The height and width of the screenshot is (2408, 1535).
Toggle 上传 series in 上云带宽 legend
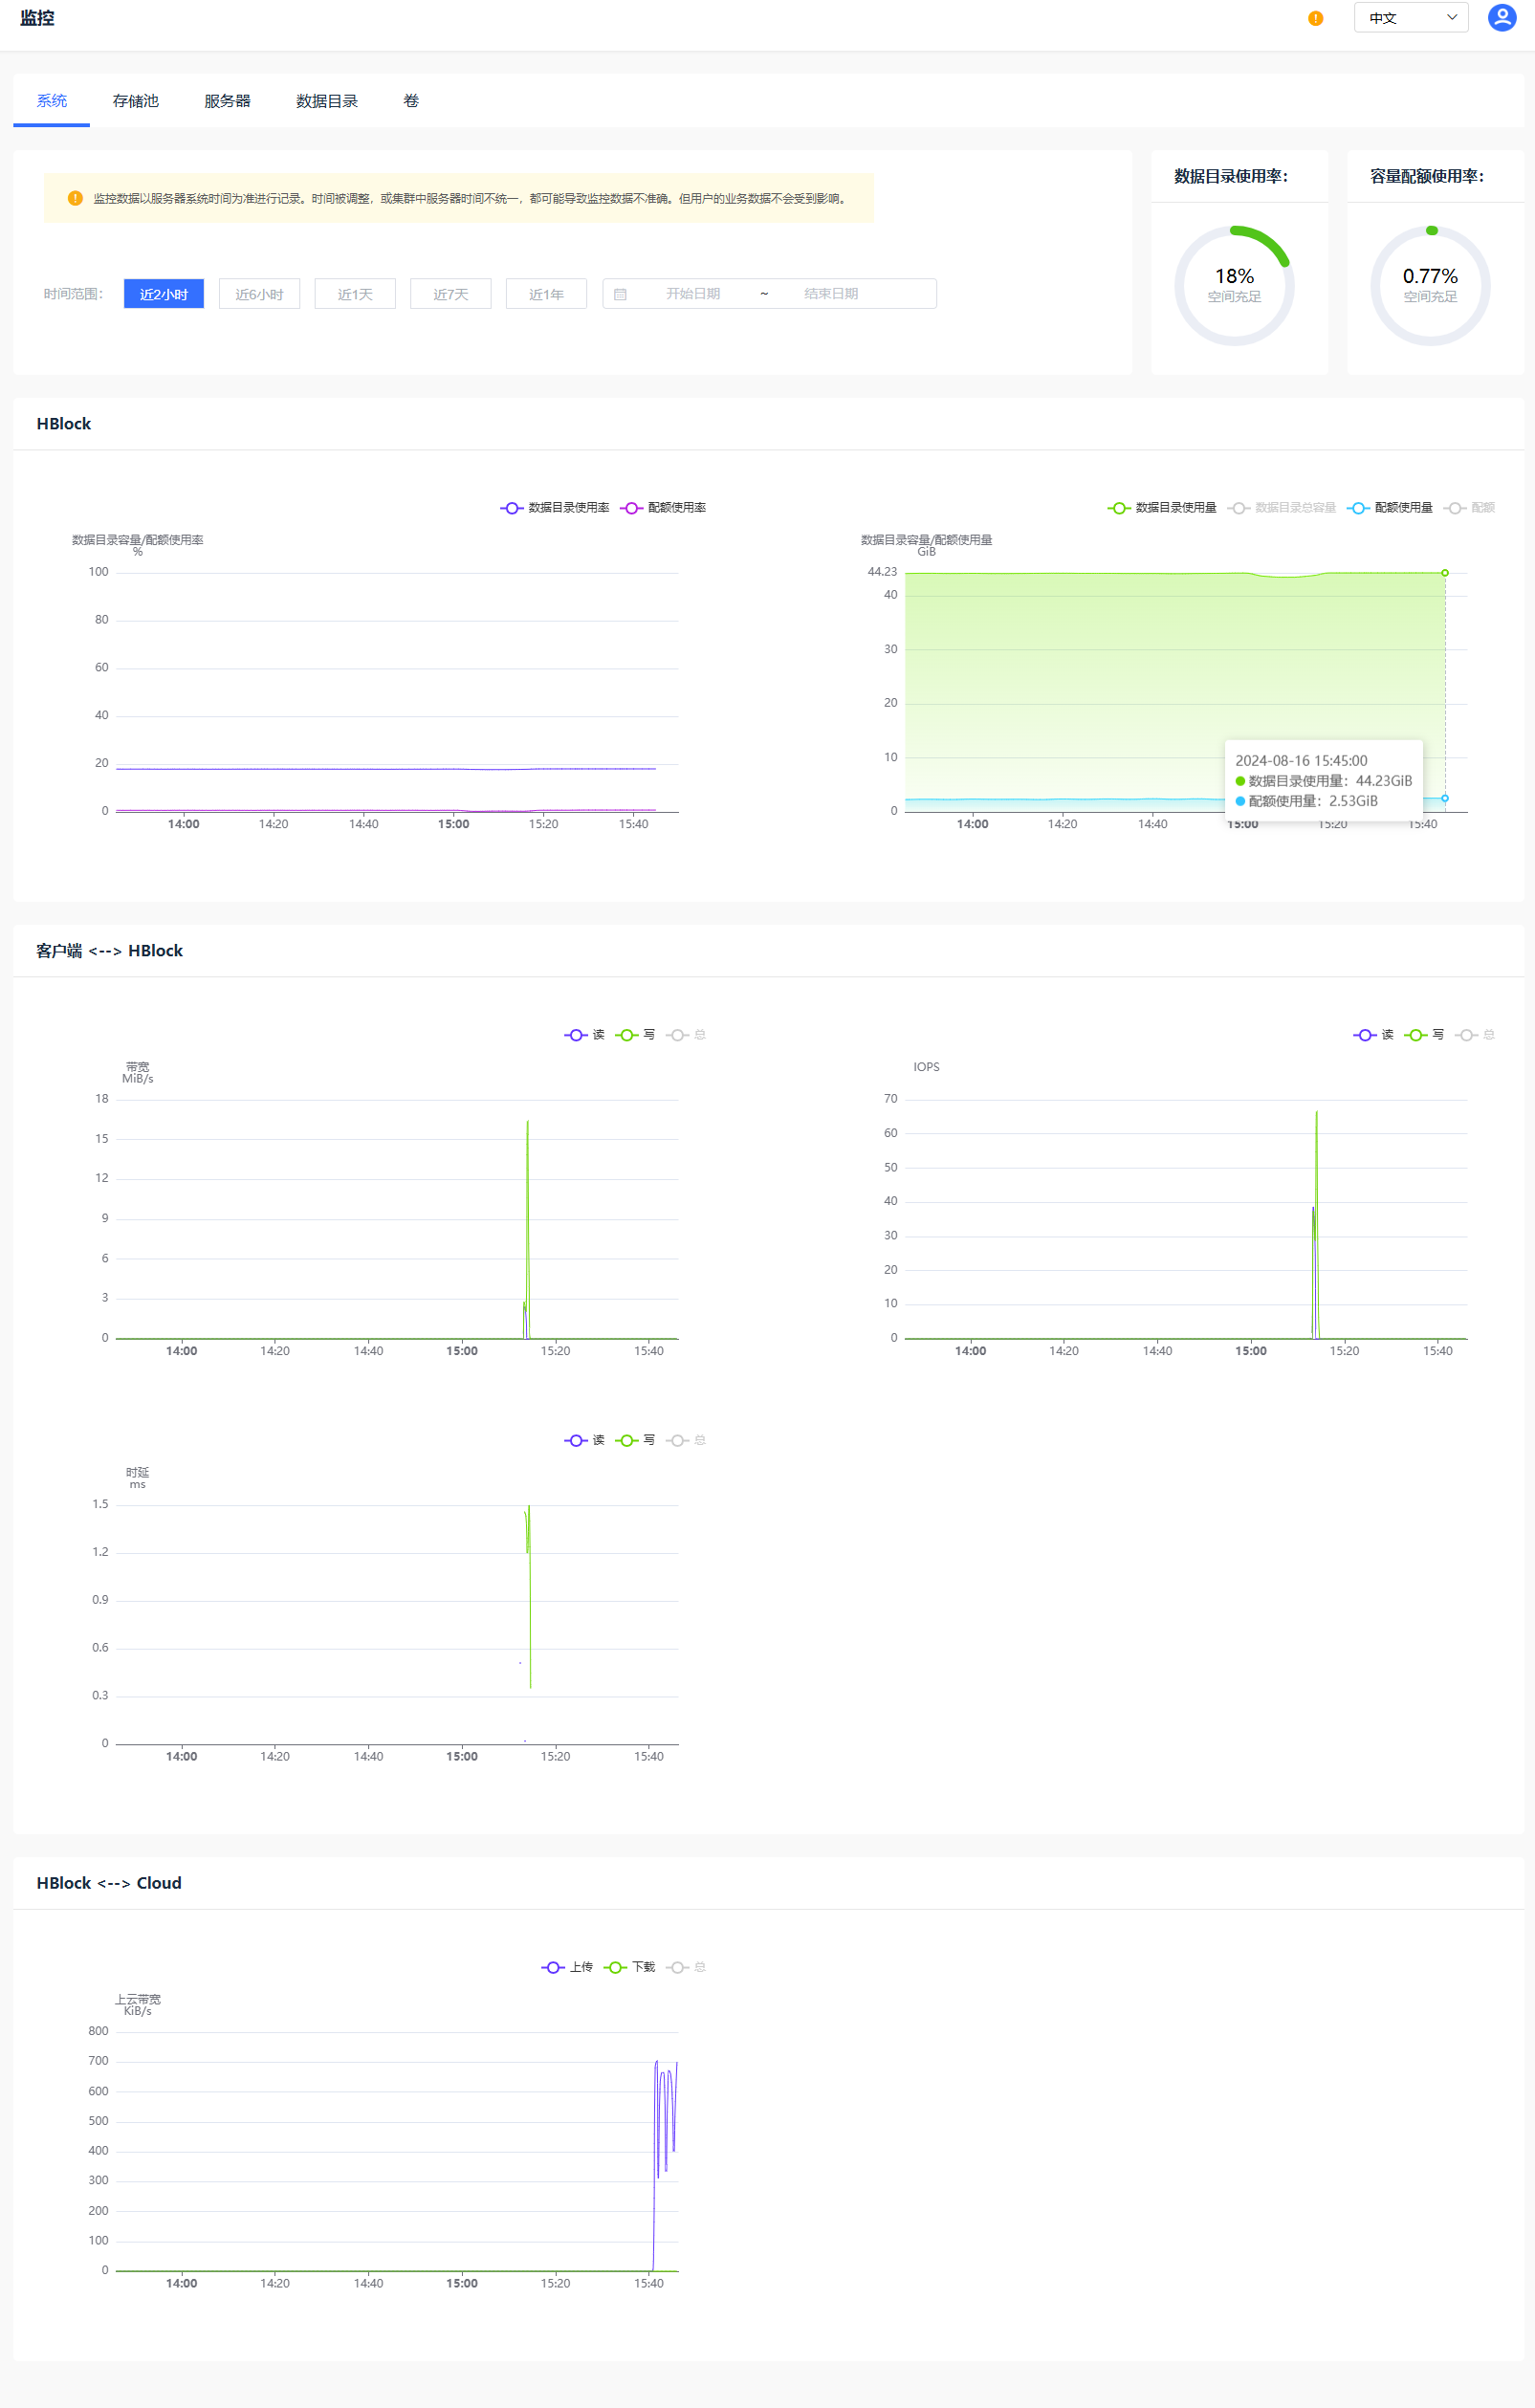pos(567,1966)
